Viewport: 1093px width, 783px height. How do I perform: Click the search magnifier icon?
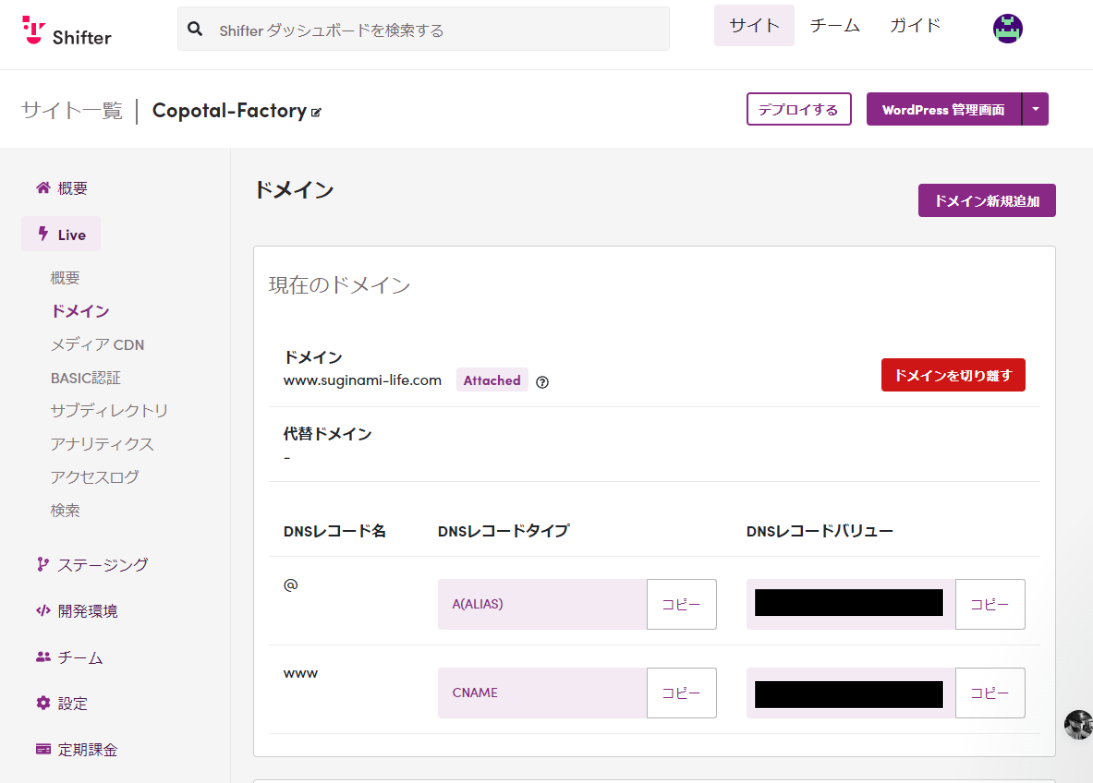(195, 30)
